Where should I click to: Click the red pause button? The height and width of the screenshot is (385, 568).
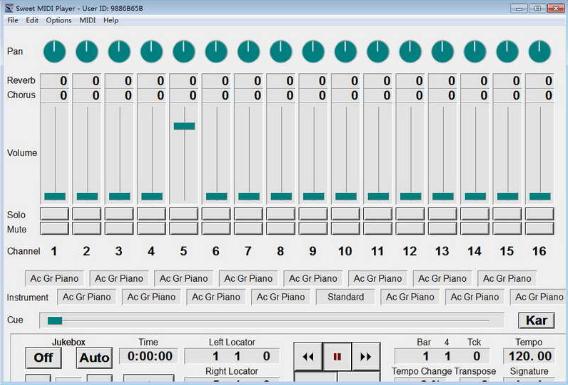tap(337, 357)
